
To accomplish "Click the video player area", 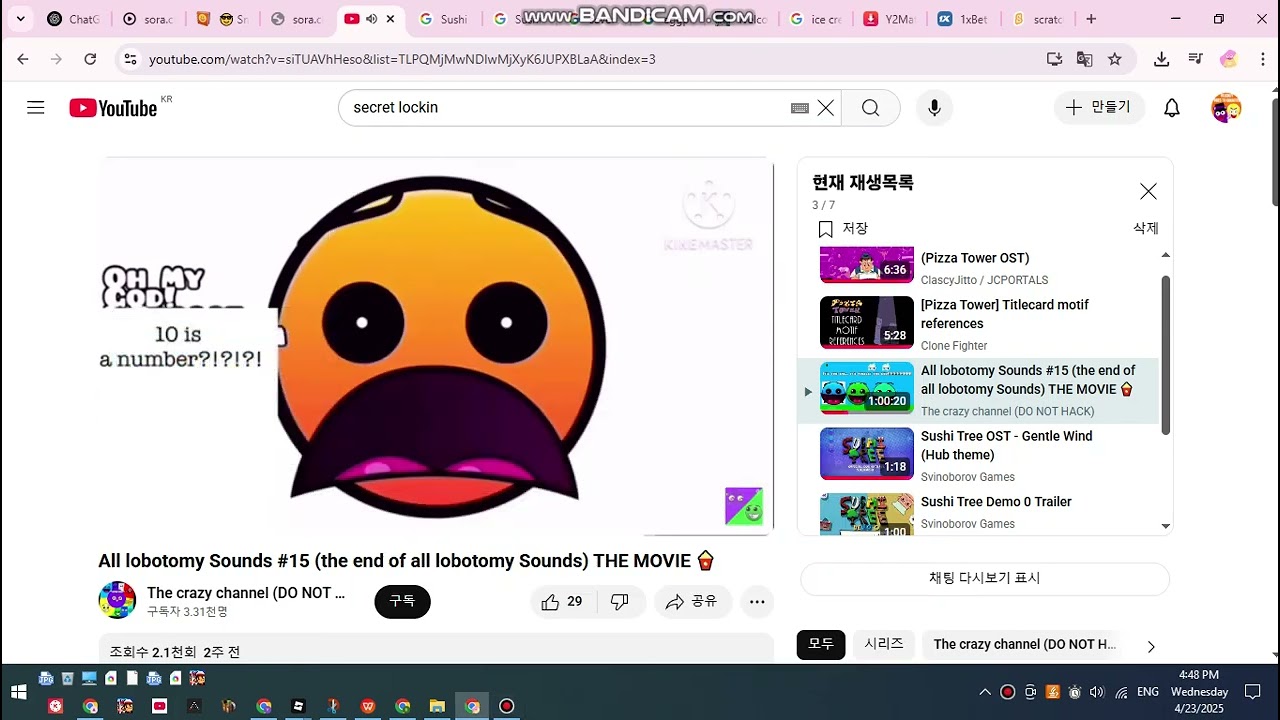I will pyautogui.click(x=436, y=346).
